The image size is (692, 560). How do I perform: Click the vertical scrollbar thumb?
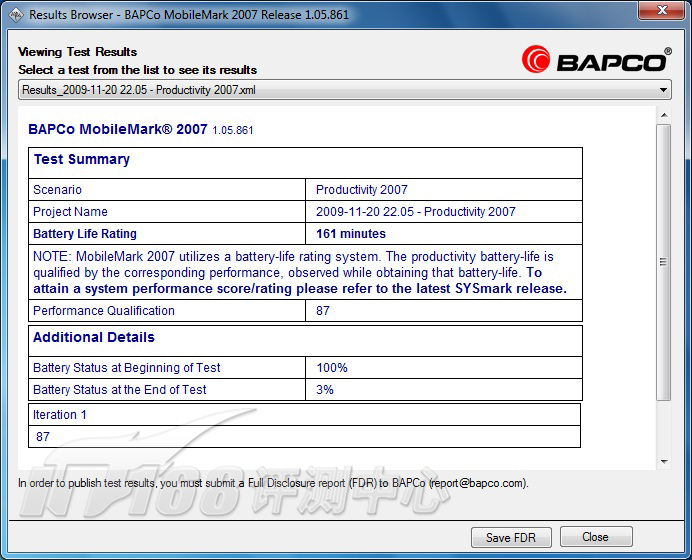click(x=663, y=262)
